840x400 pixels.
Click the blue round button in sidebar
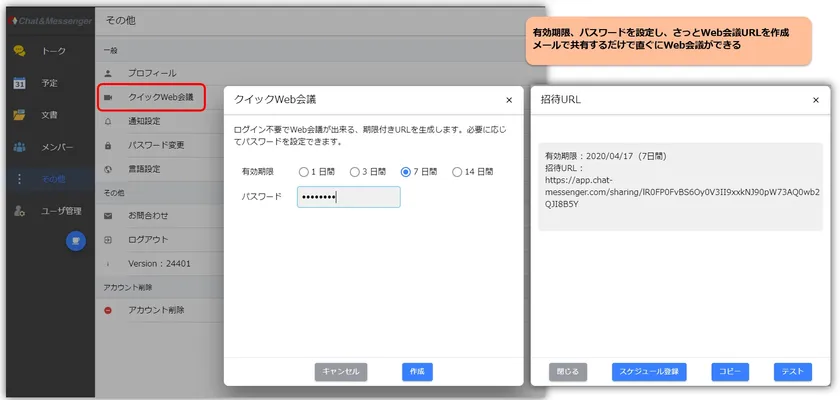75,240
